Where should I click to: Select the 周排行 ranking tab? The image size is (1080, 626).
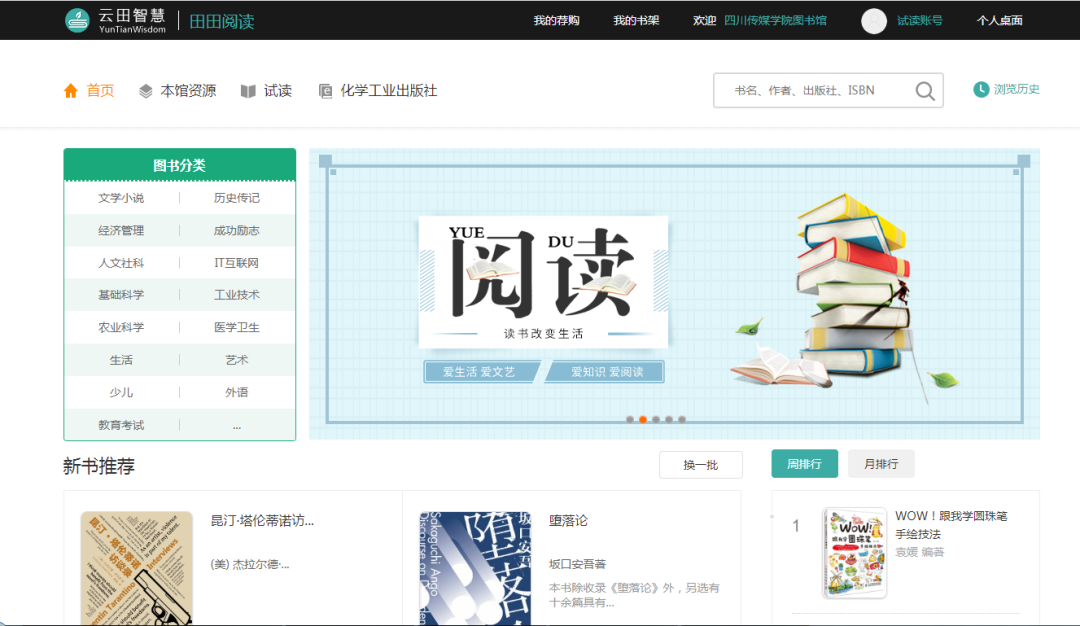[804, 464]
